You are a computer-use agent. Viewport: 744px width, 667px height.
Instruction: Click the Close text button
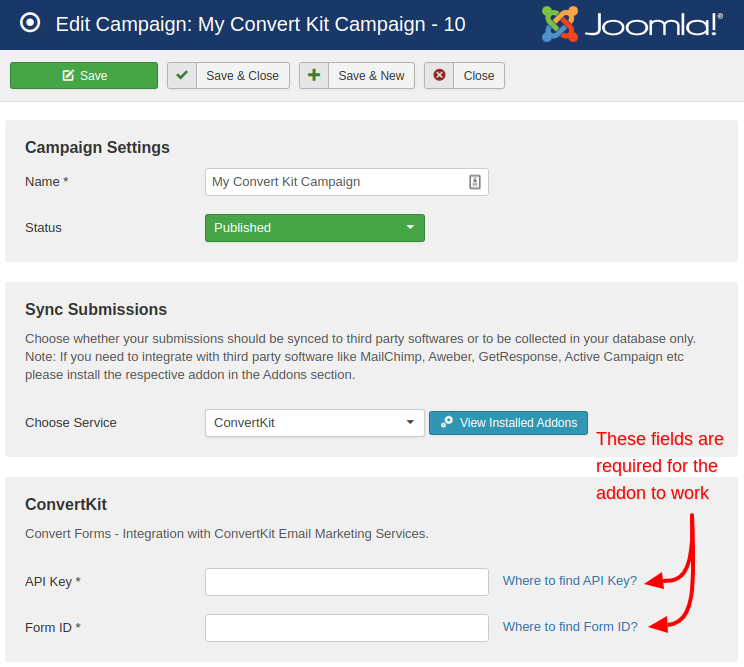[479, 75]
